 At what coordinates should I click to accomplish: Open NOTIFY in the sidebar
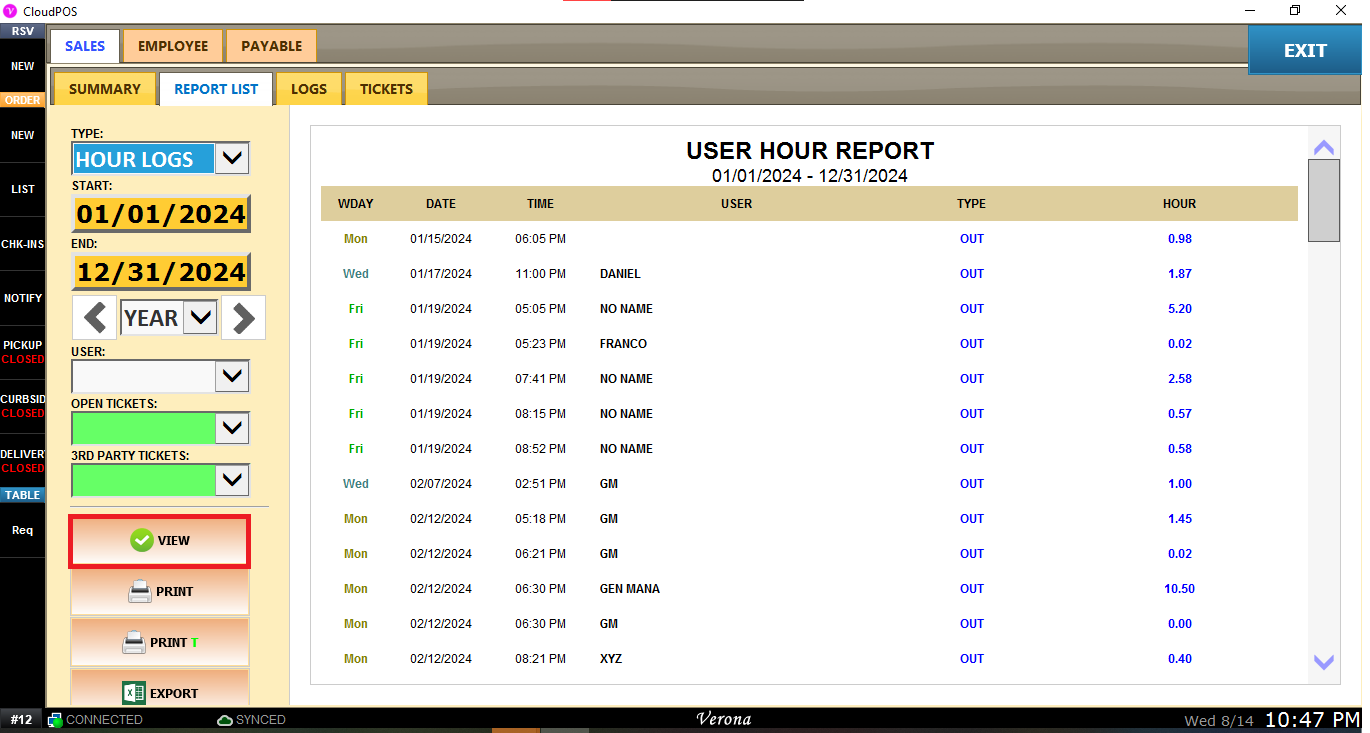point(22,298)
